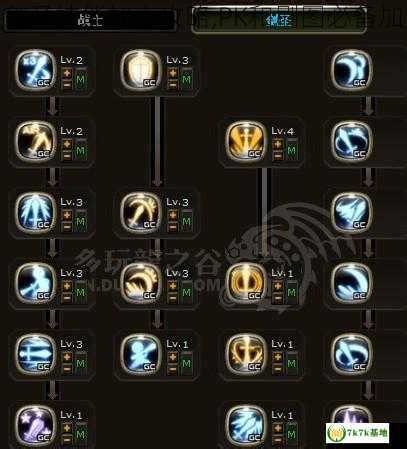Image resolution: width=407 pixels, height=449 pixels.
Task: Switch to the 战士 tab
Action: click(x=90, y=20)
